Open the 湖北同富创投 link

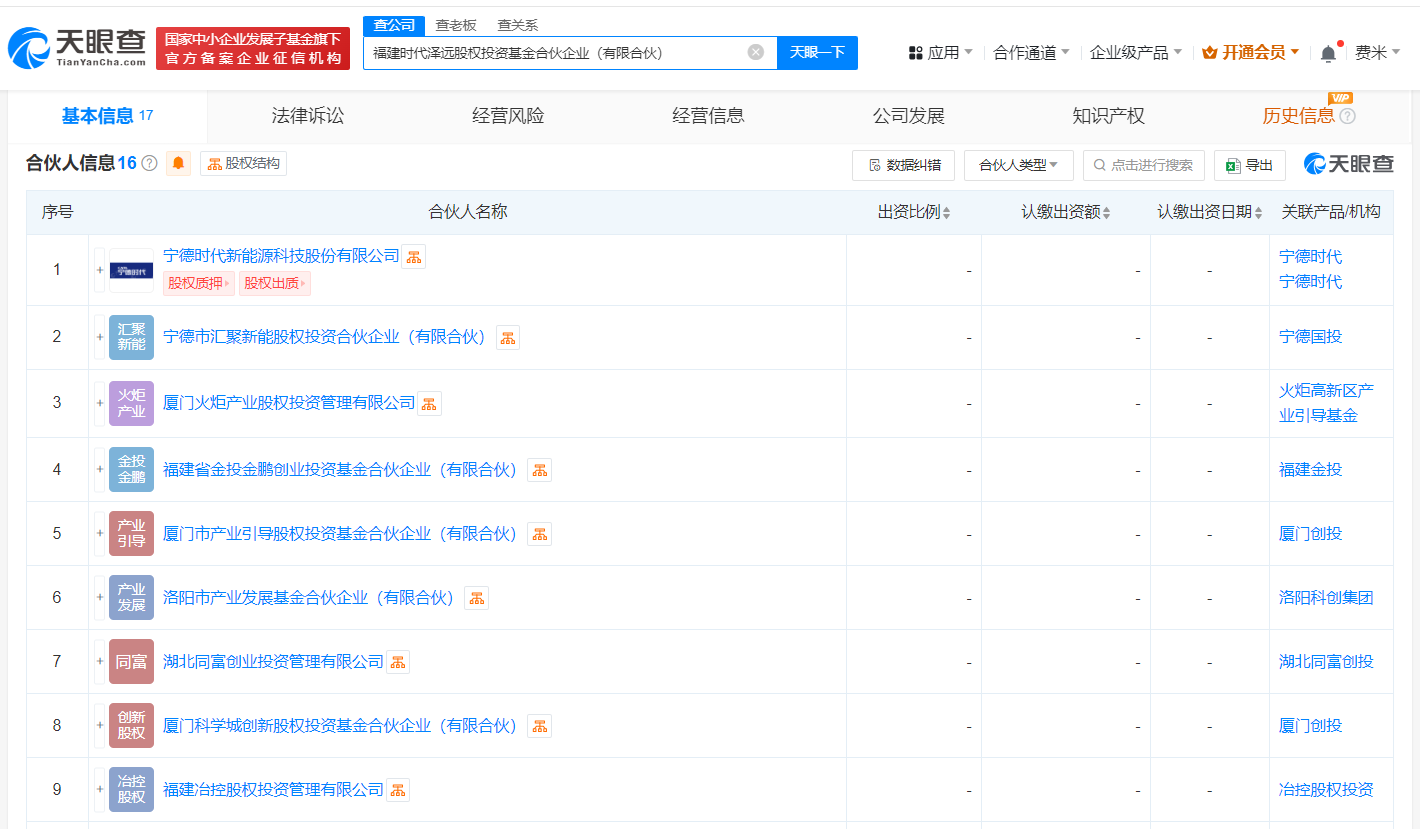1326,661
